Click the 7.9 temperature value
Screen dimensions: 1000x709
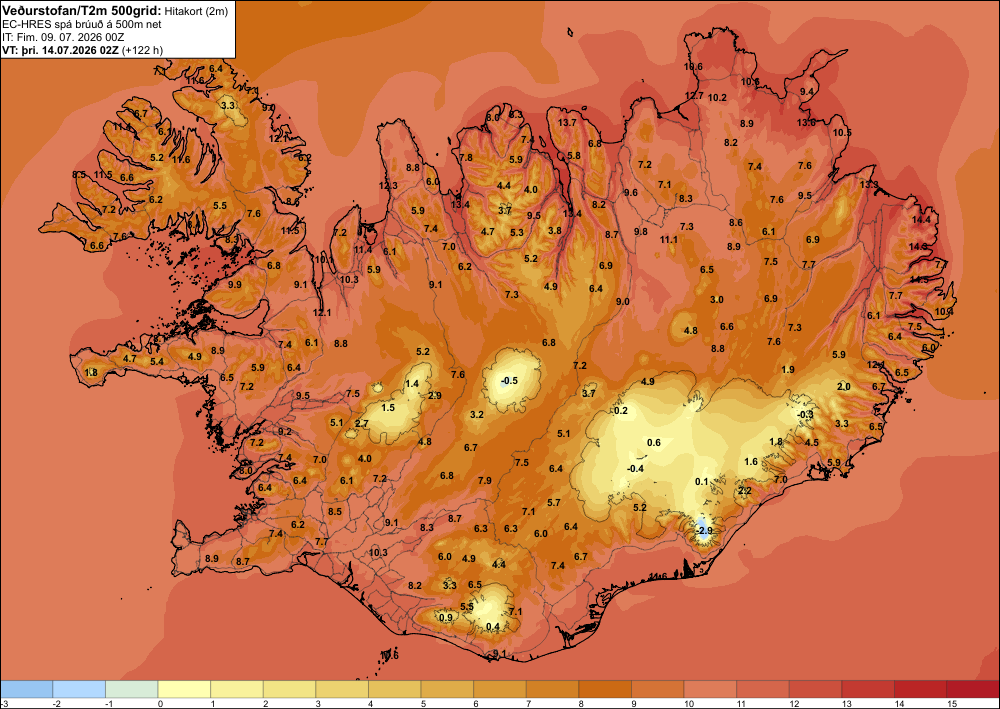pyautogui.click(x=484, y=481)
